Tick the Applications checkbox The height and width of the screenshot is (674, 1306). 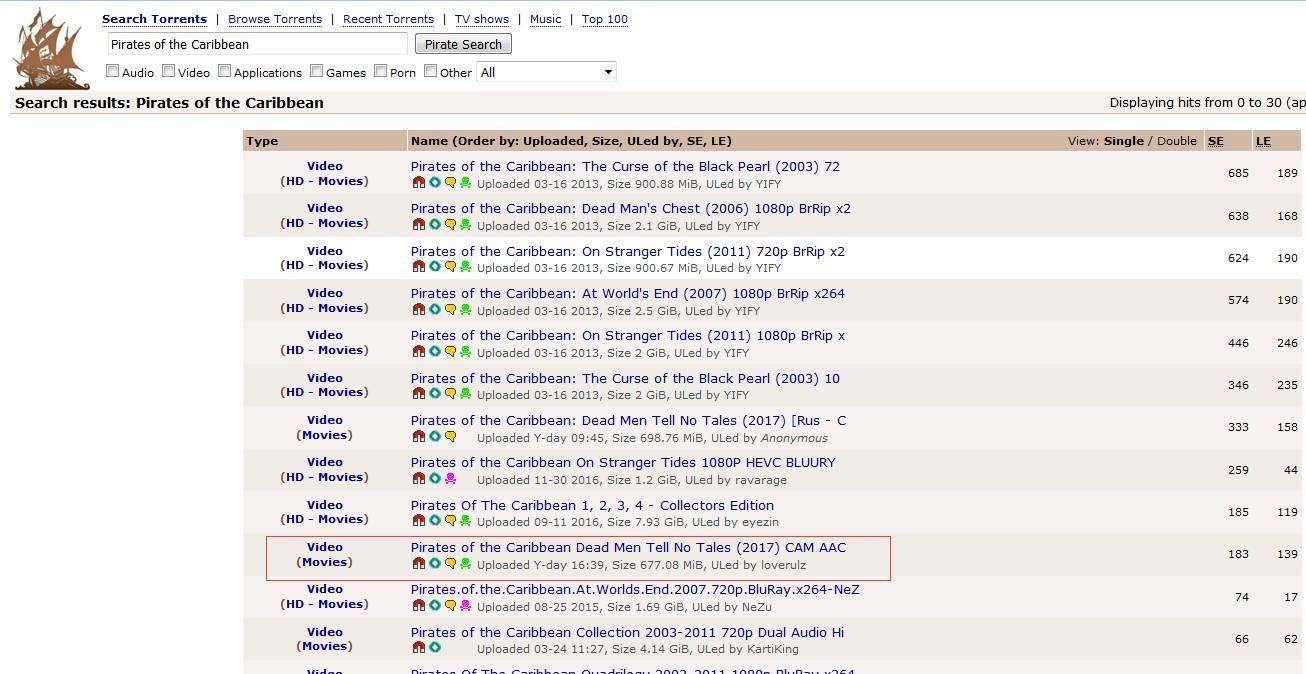pyautogui.click(x=225, y=71)
